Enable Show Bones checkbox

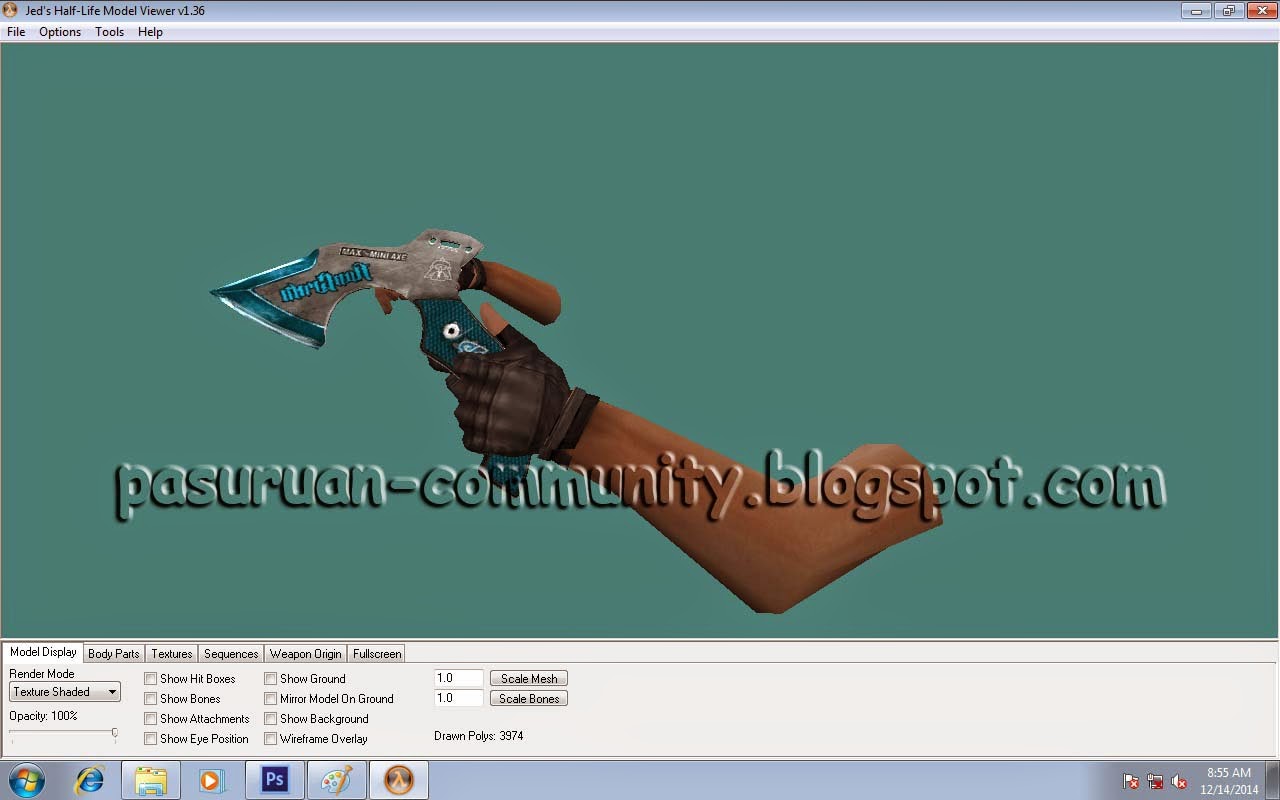151,699
